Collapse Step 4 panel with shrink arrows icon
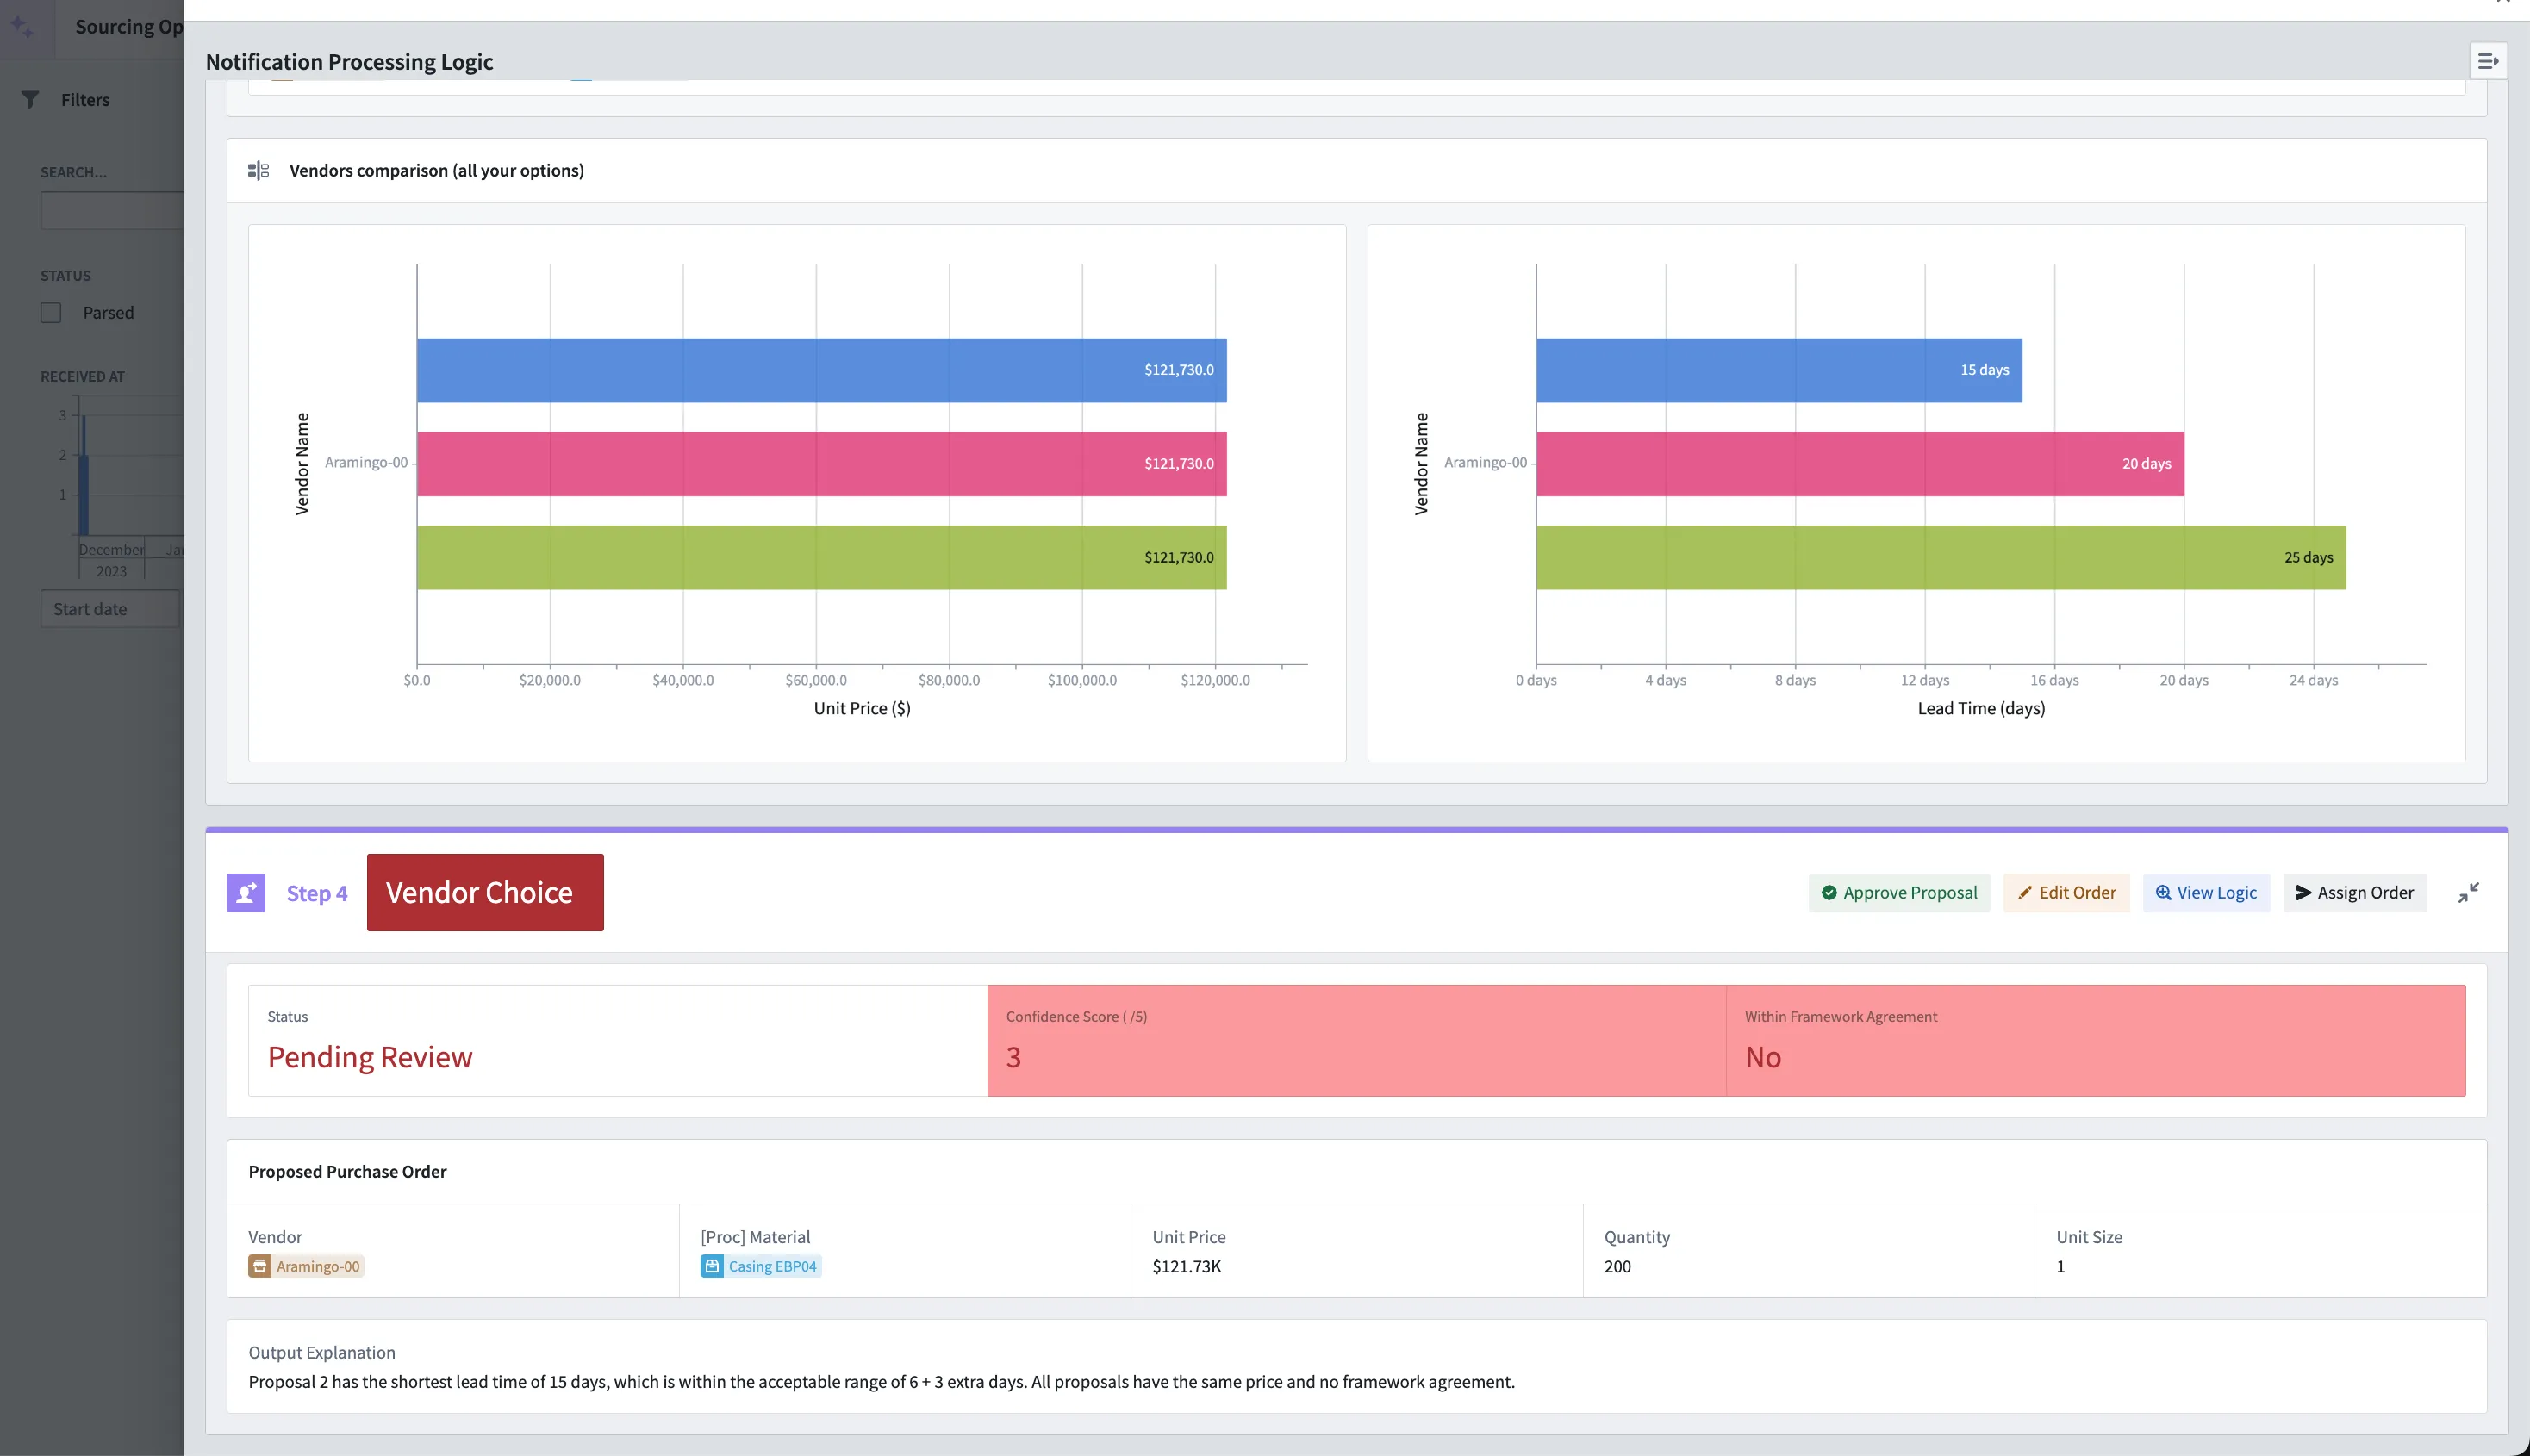The image size is (2530, 1456). (x=2468, y=893)
